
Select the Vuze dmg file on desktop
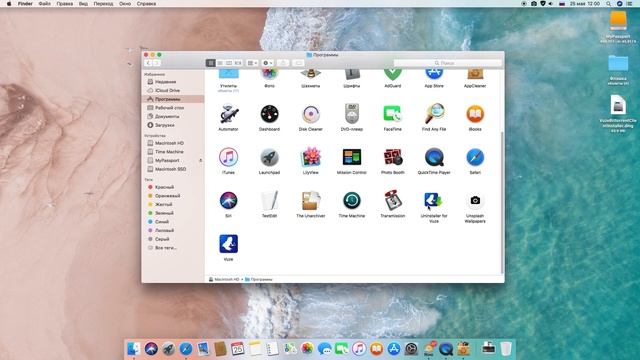(618, 105)
